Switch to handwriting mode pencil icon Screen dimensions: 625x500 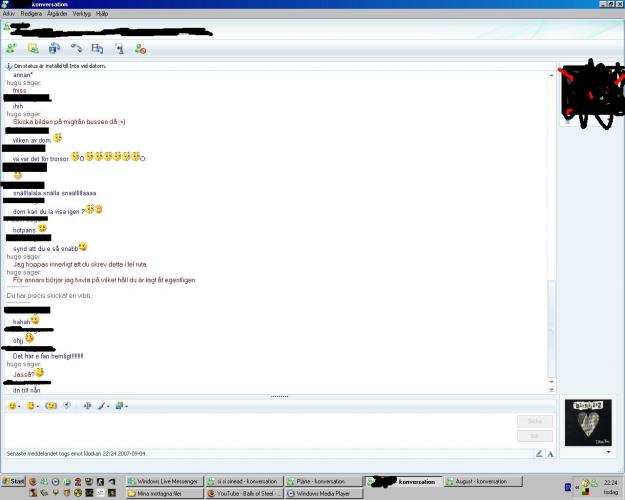coord(539,453)
